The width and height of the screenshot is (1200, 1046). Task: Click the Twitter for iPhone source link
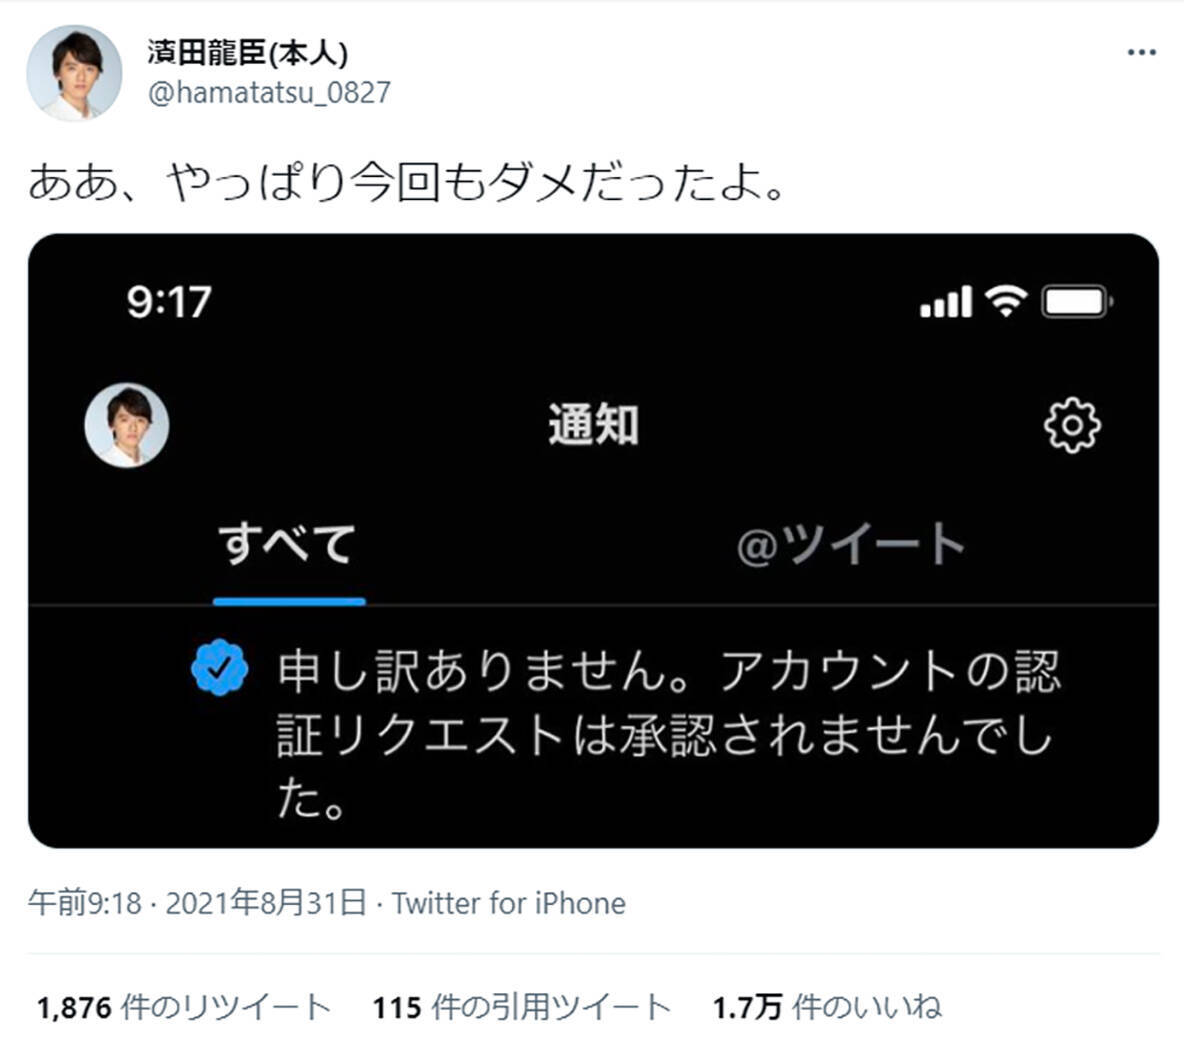coord(509,904)
